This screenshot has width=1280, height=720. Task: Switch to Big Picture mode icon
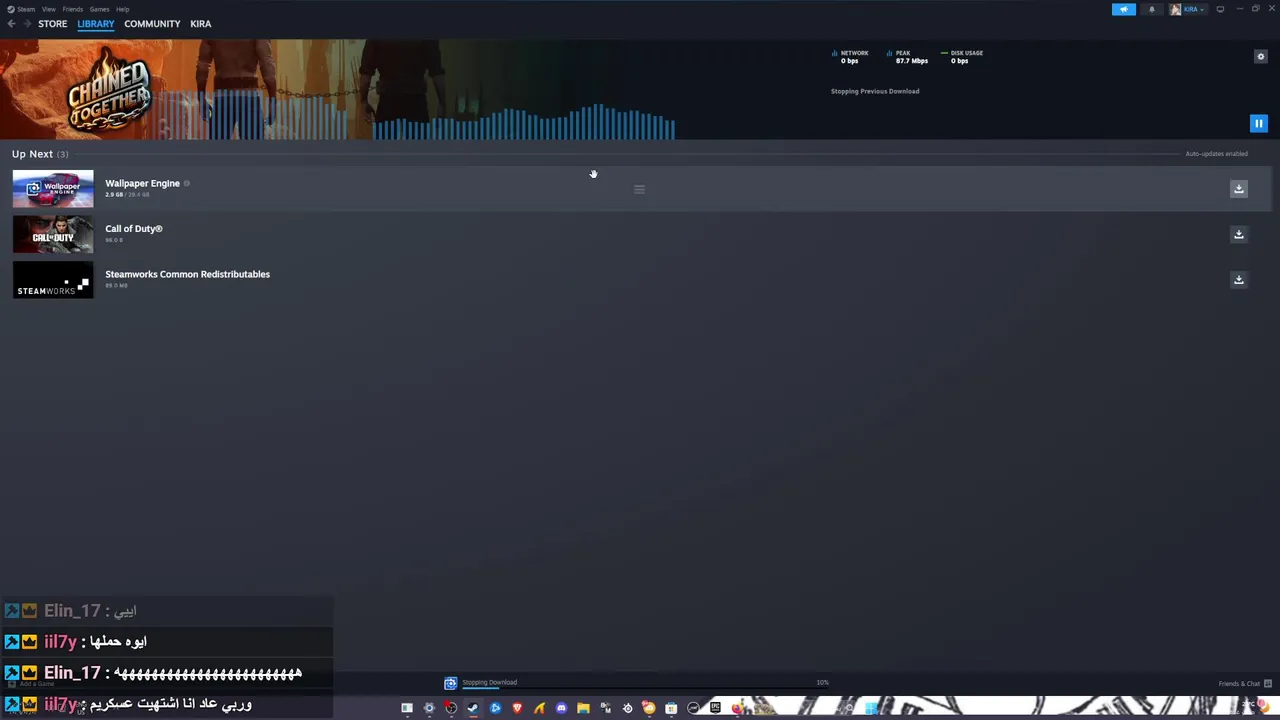pyautogui.click(x=1220, y=9)
